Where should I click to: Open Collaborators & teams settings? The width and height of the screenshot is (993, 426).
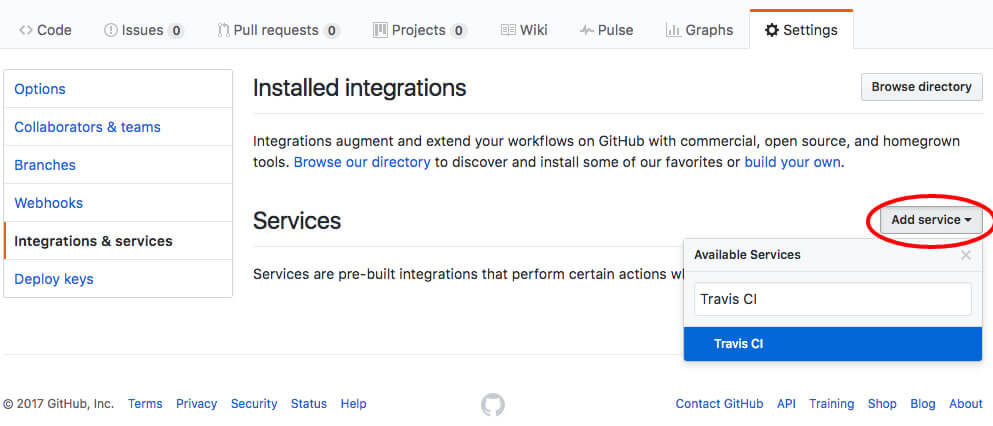(118, 127)
